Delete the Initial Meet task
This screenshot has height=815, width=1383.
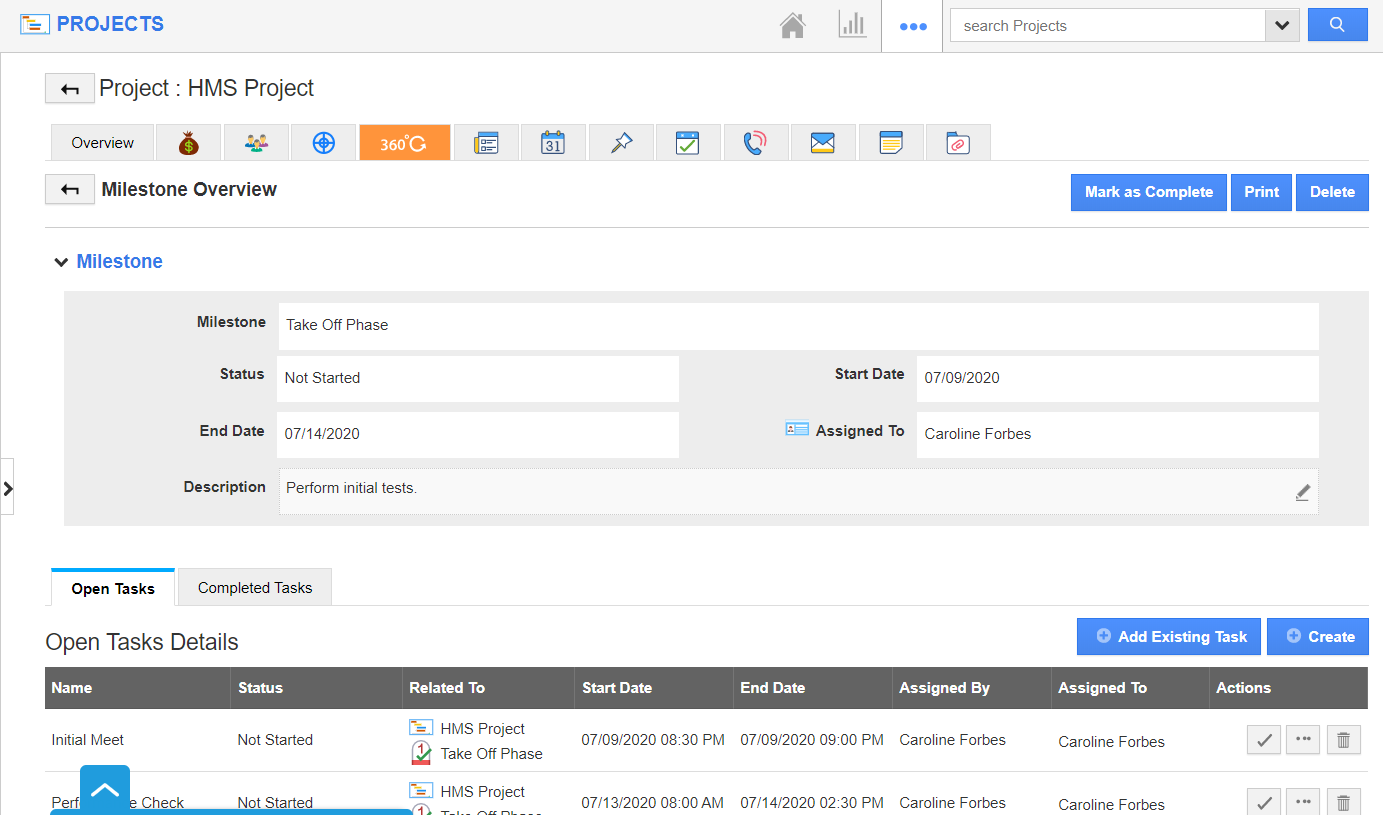tap(1343, 740)
